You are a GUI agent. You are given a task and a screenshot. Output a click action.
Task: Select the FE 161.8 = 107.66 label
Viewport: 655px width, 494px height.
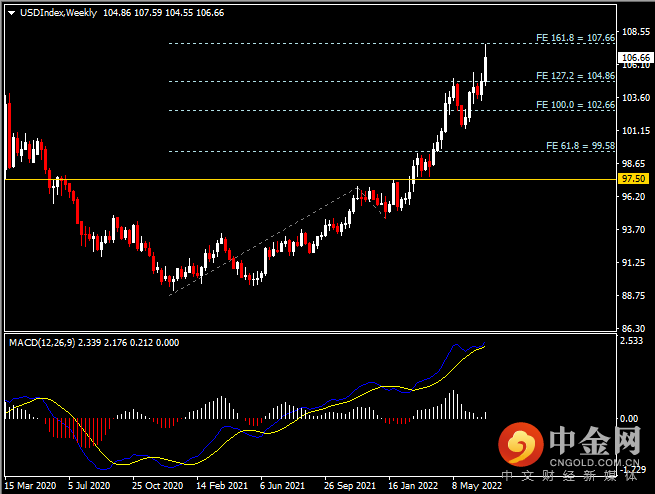click(575, 38)
